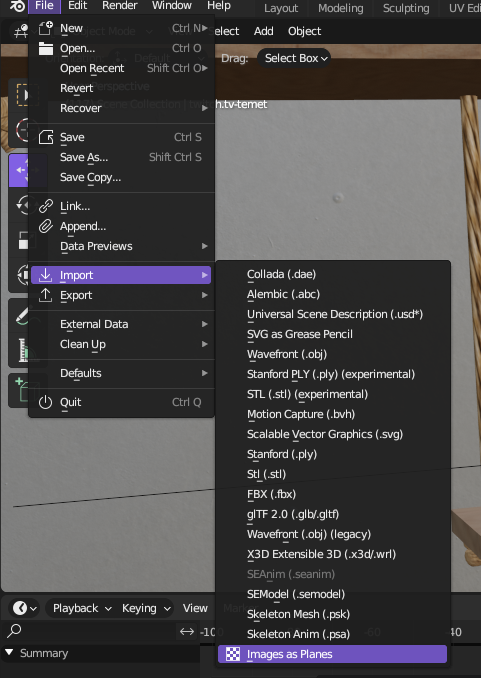The image size is (481, 678).
Task: Click the horizontal range arrows icon
Action: click(x=187, y=632)
